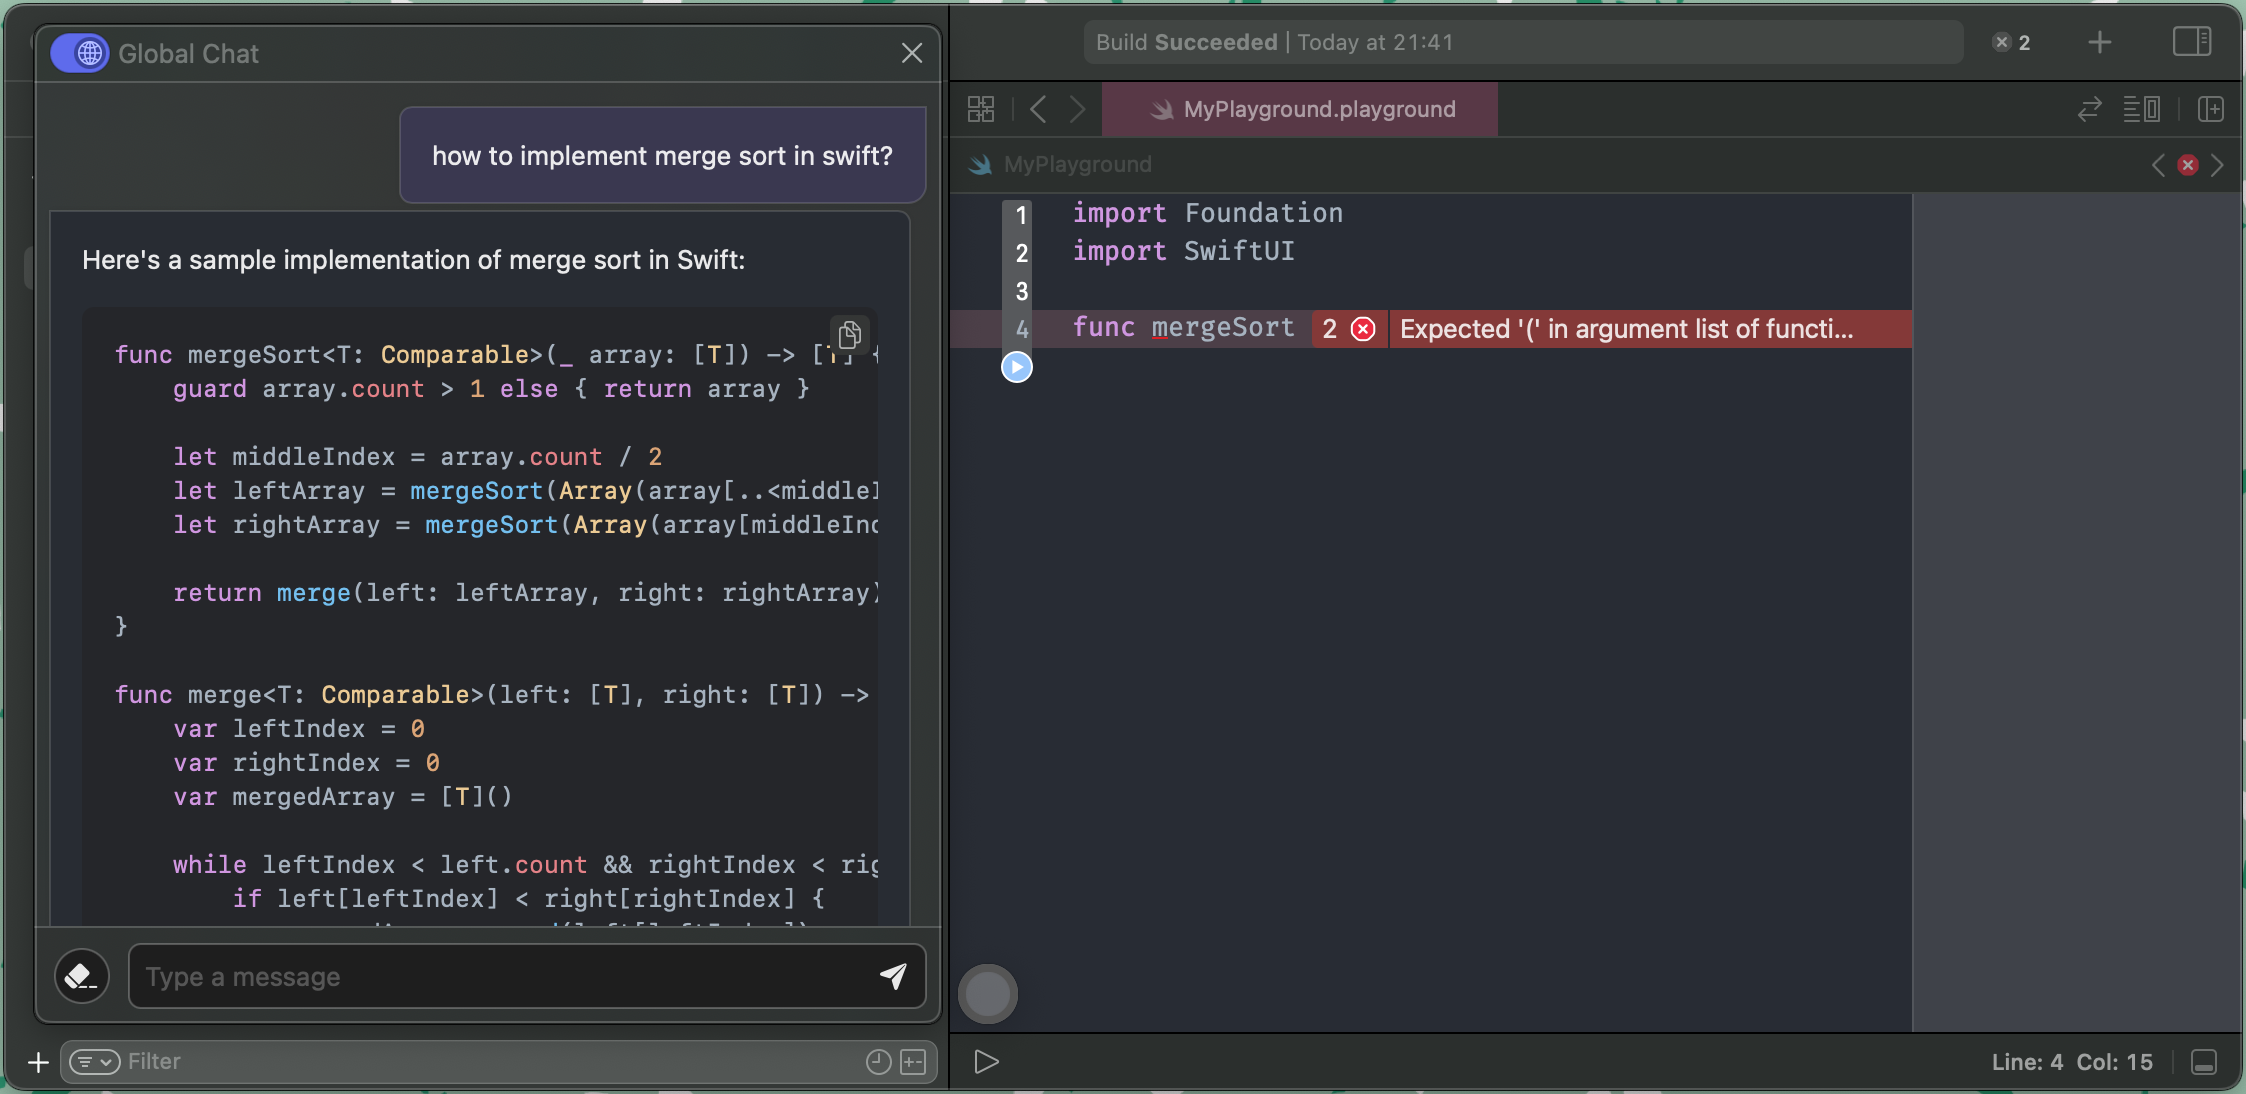
Task: Toggle the debug area at bottom right
Action: pyautogui.click(x=2204, y=1062)
